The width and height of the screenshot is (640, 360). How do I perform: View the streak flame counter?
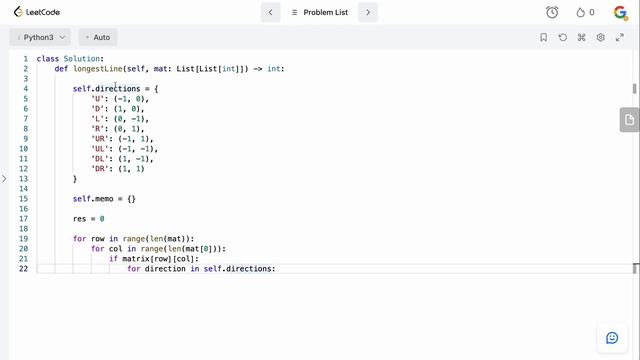[x=585, y=13]
